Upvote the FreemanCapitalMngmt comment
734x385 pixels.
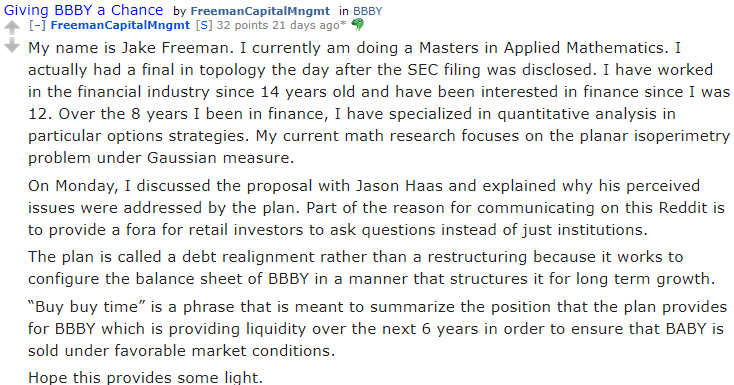click(12, 28)
